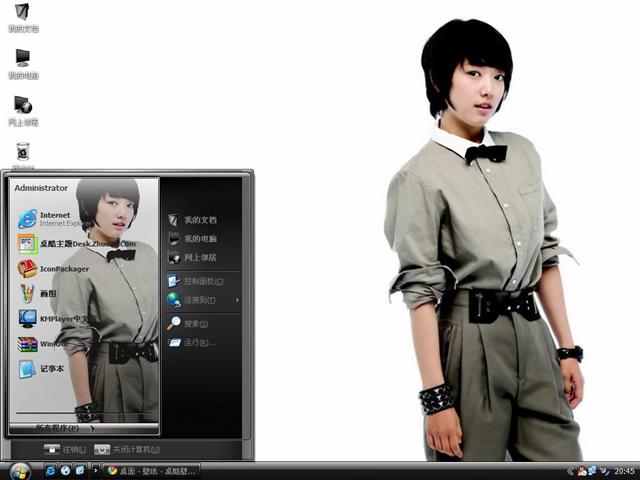The width and height of the screenshot is (640, 480).
Task: Open WinRAR from Start menu
Action: click(x=42, y=344)
